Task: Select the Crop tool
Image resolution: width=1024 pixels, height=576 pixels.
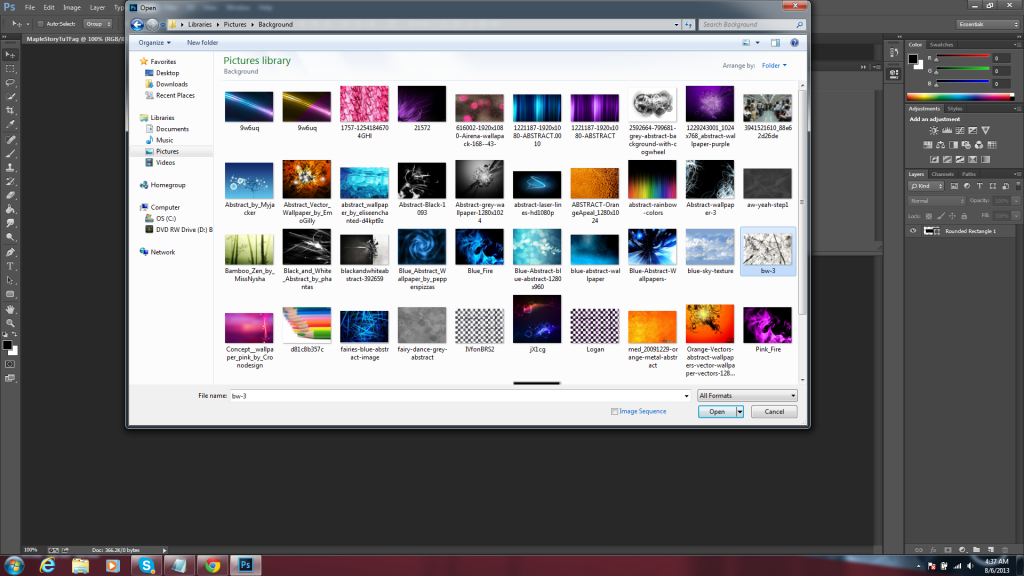Action: 10,110
